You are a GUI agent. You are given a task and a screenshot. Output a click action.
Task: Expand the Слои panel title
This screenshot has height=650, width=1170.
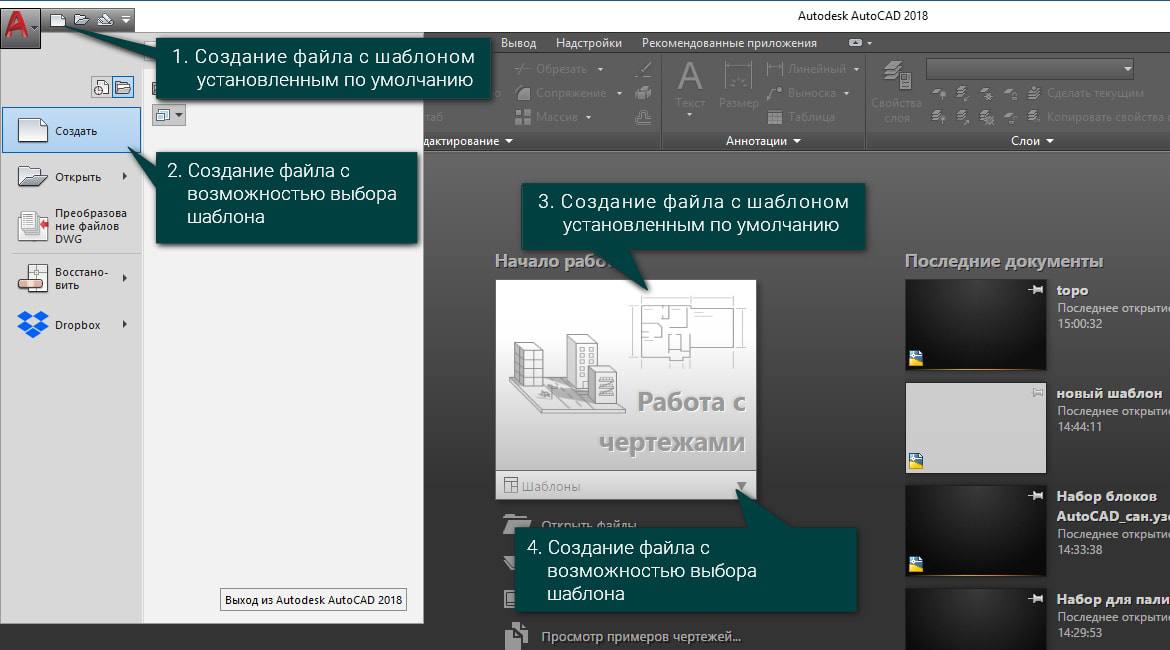pyautogui.click(x=1032, y=141)
